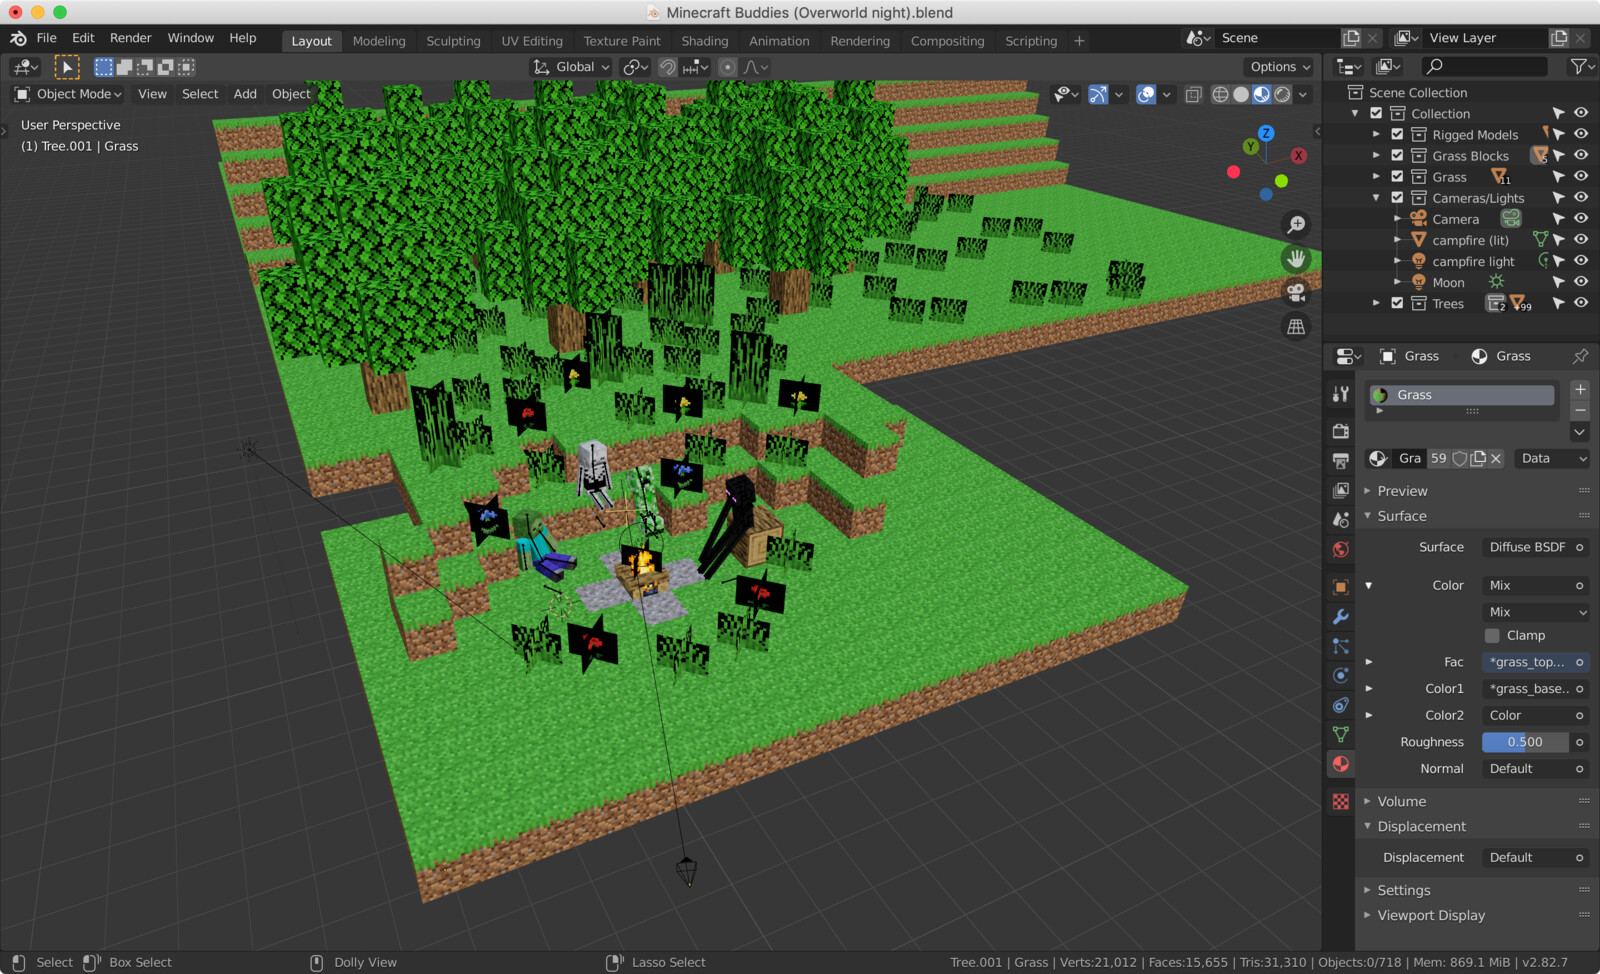The width and height of the screenshot is (1600, 974).
Task: Open the Scene properties tab
Action: pos(1341,520)
